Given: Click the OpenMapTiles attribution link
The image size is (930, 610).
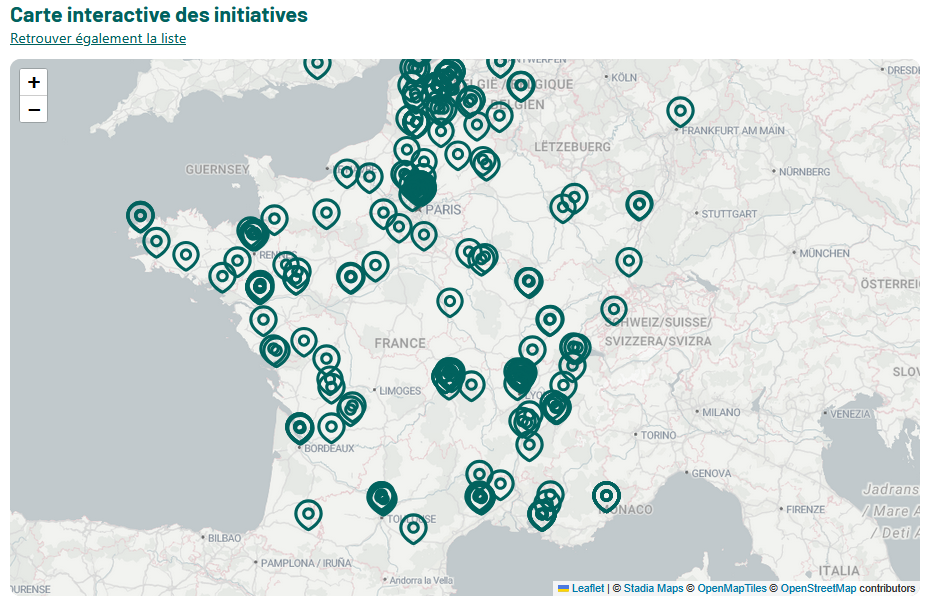Looking at the screenshot, I should coord(731,588).
